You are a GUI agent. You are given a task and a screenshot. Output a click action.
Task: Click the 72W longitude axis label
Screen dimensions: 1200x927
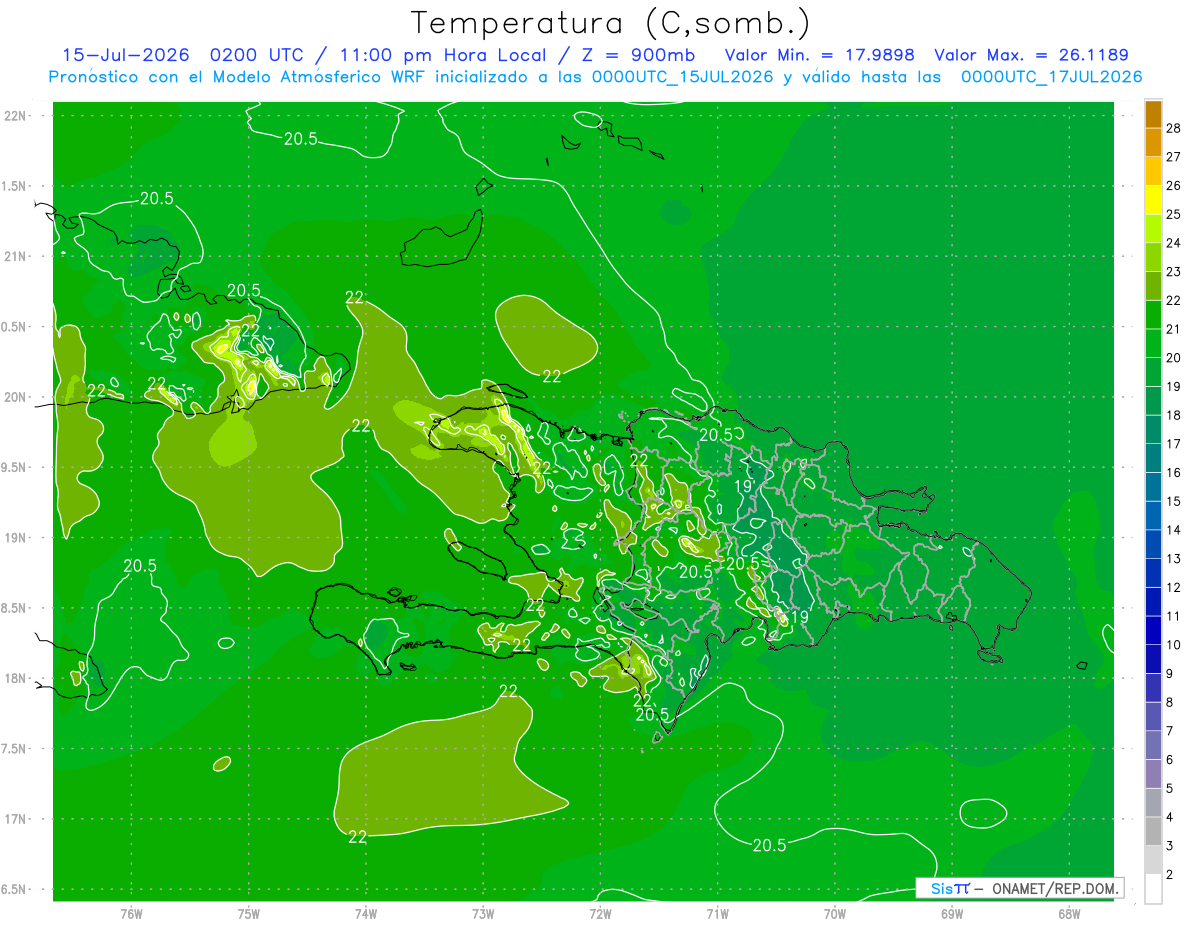pos(600,913)
